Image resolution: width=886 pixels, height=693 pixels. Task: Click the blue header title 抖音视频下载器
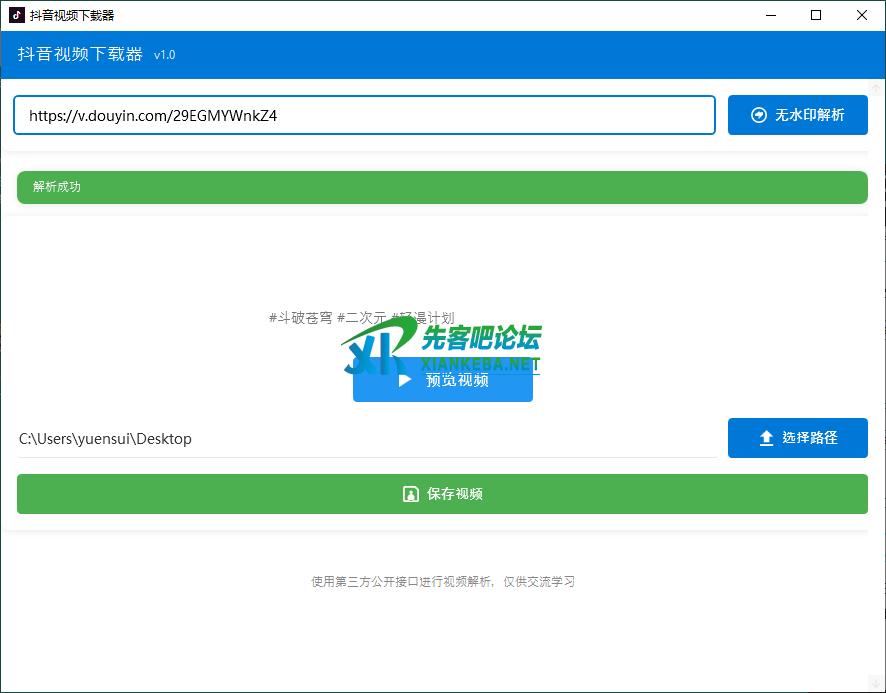[x=80, y=55]
